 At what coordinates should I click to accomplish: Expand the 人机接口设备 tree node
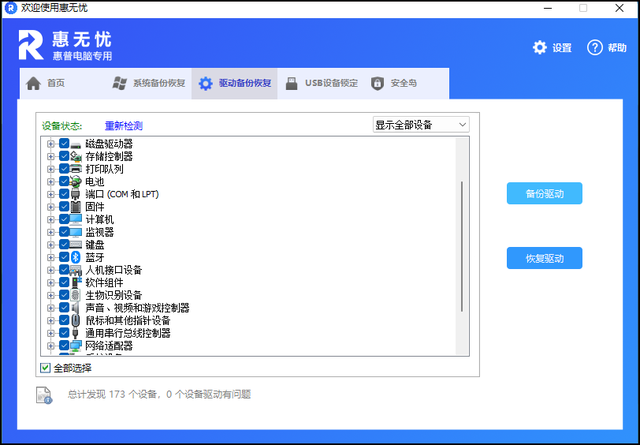(51, 270)
